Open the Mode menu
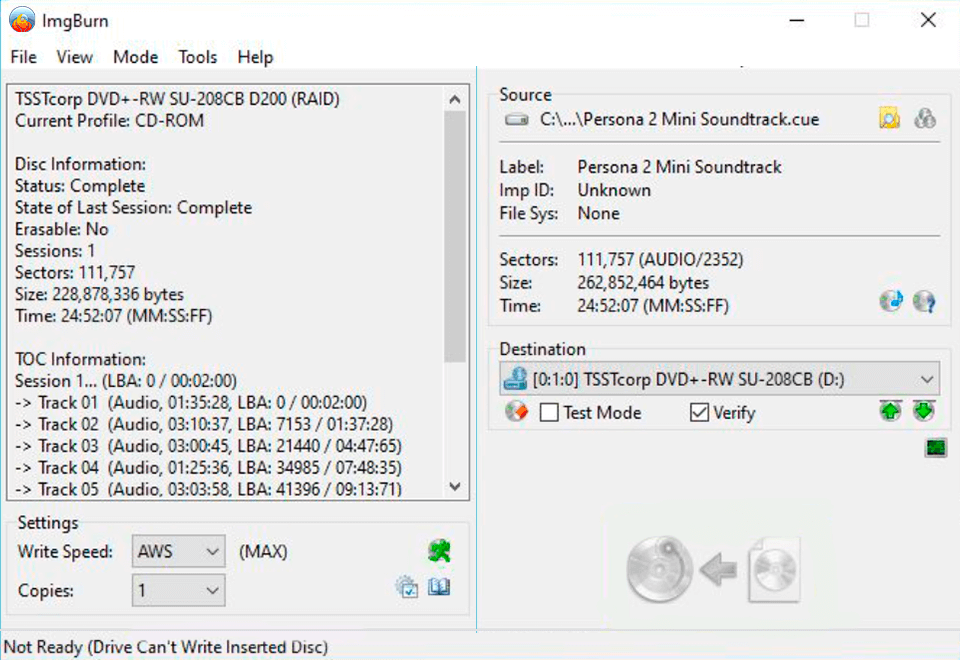Image resolution: width=960 pixels, height=660 pixels. [135, 57]
